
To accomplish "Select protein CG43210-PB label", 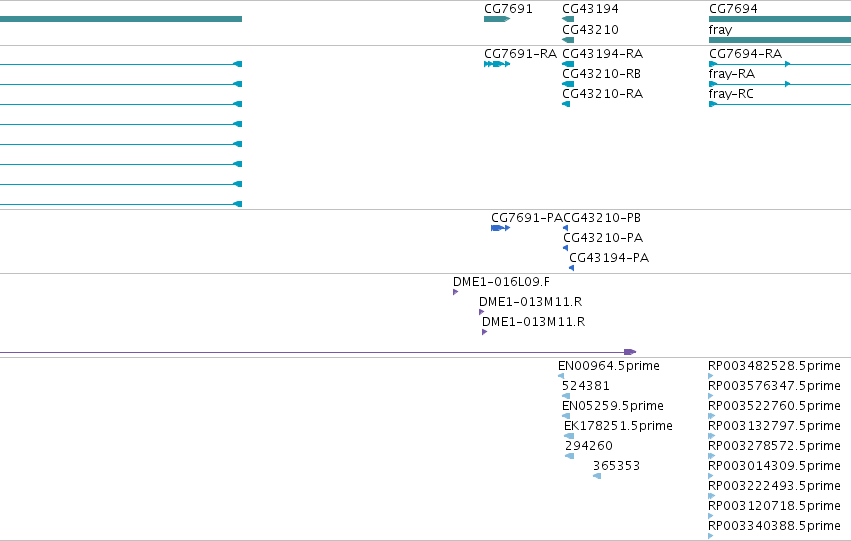I will pyautogui.click(x=602, y=218).
